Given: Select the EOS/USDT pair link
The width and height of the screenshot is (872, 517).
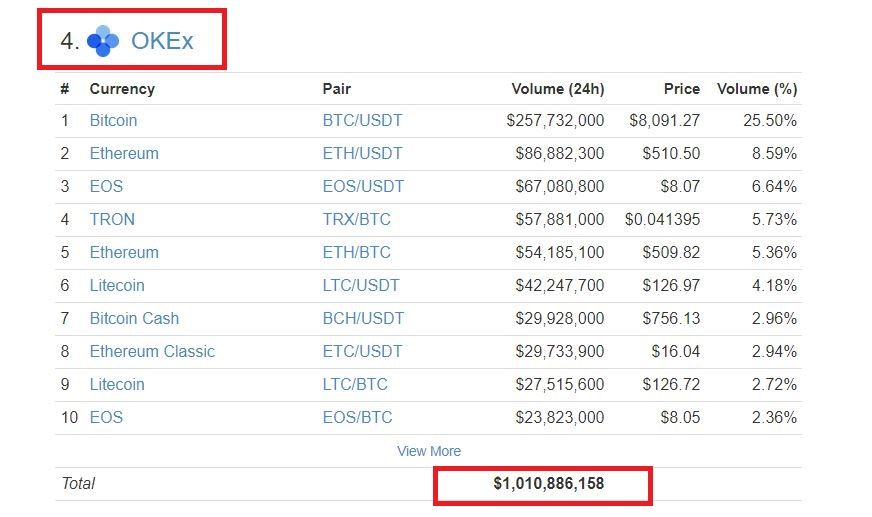Looking at the screenshot, I should pos(362,186).
